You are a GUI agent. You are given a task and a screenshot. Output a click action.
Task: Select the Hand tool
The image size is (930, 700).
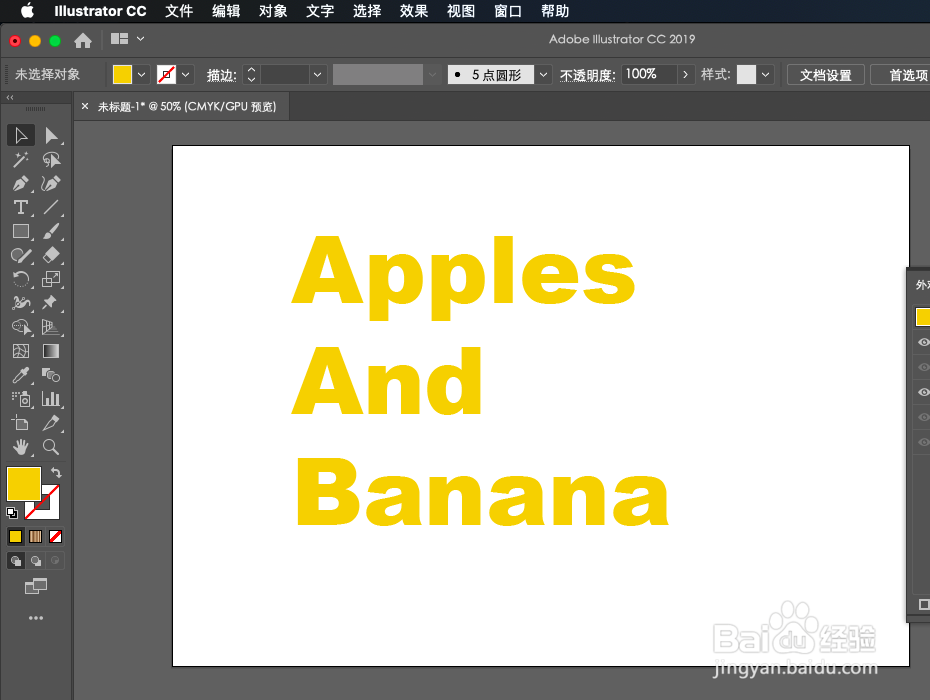coord(21,447)
